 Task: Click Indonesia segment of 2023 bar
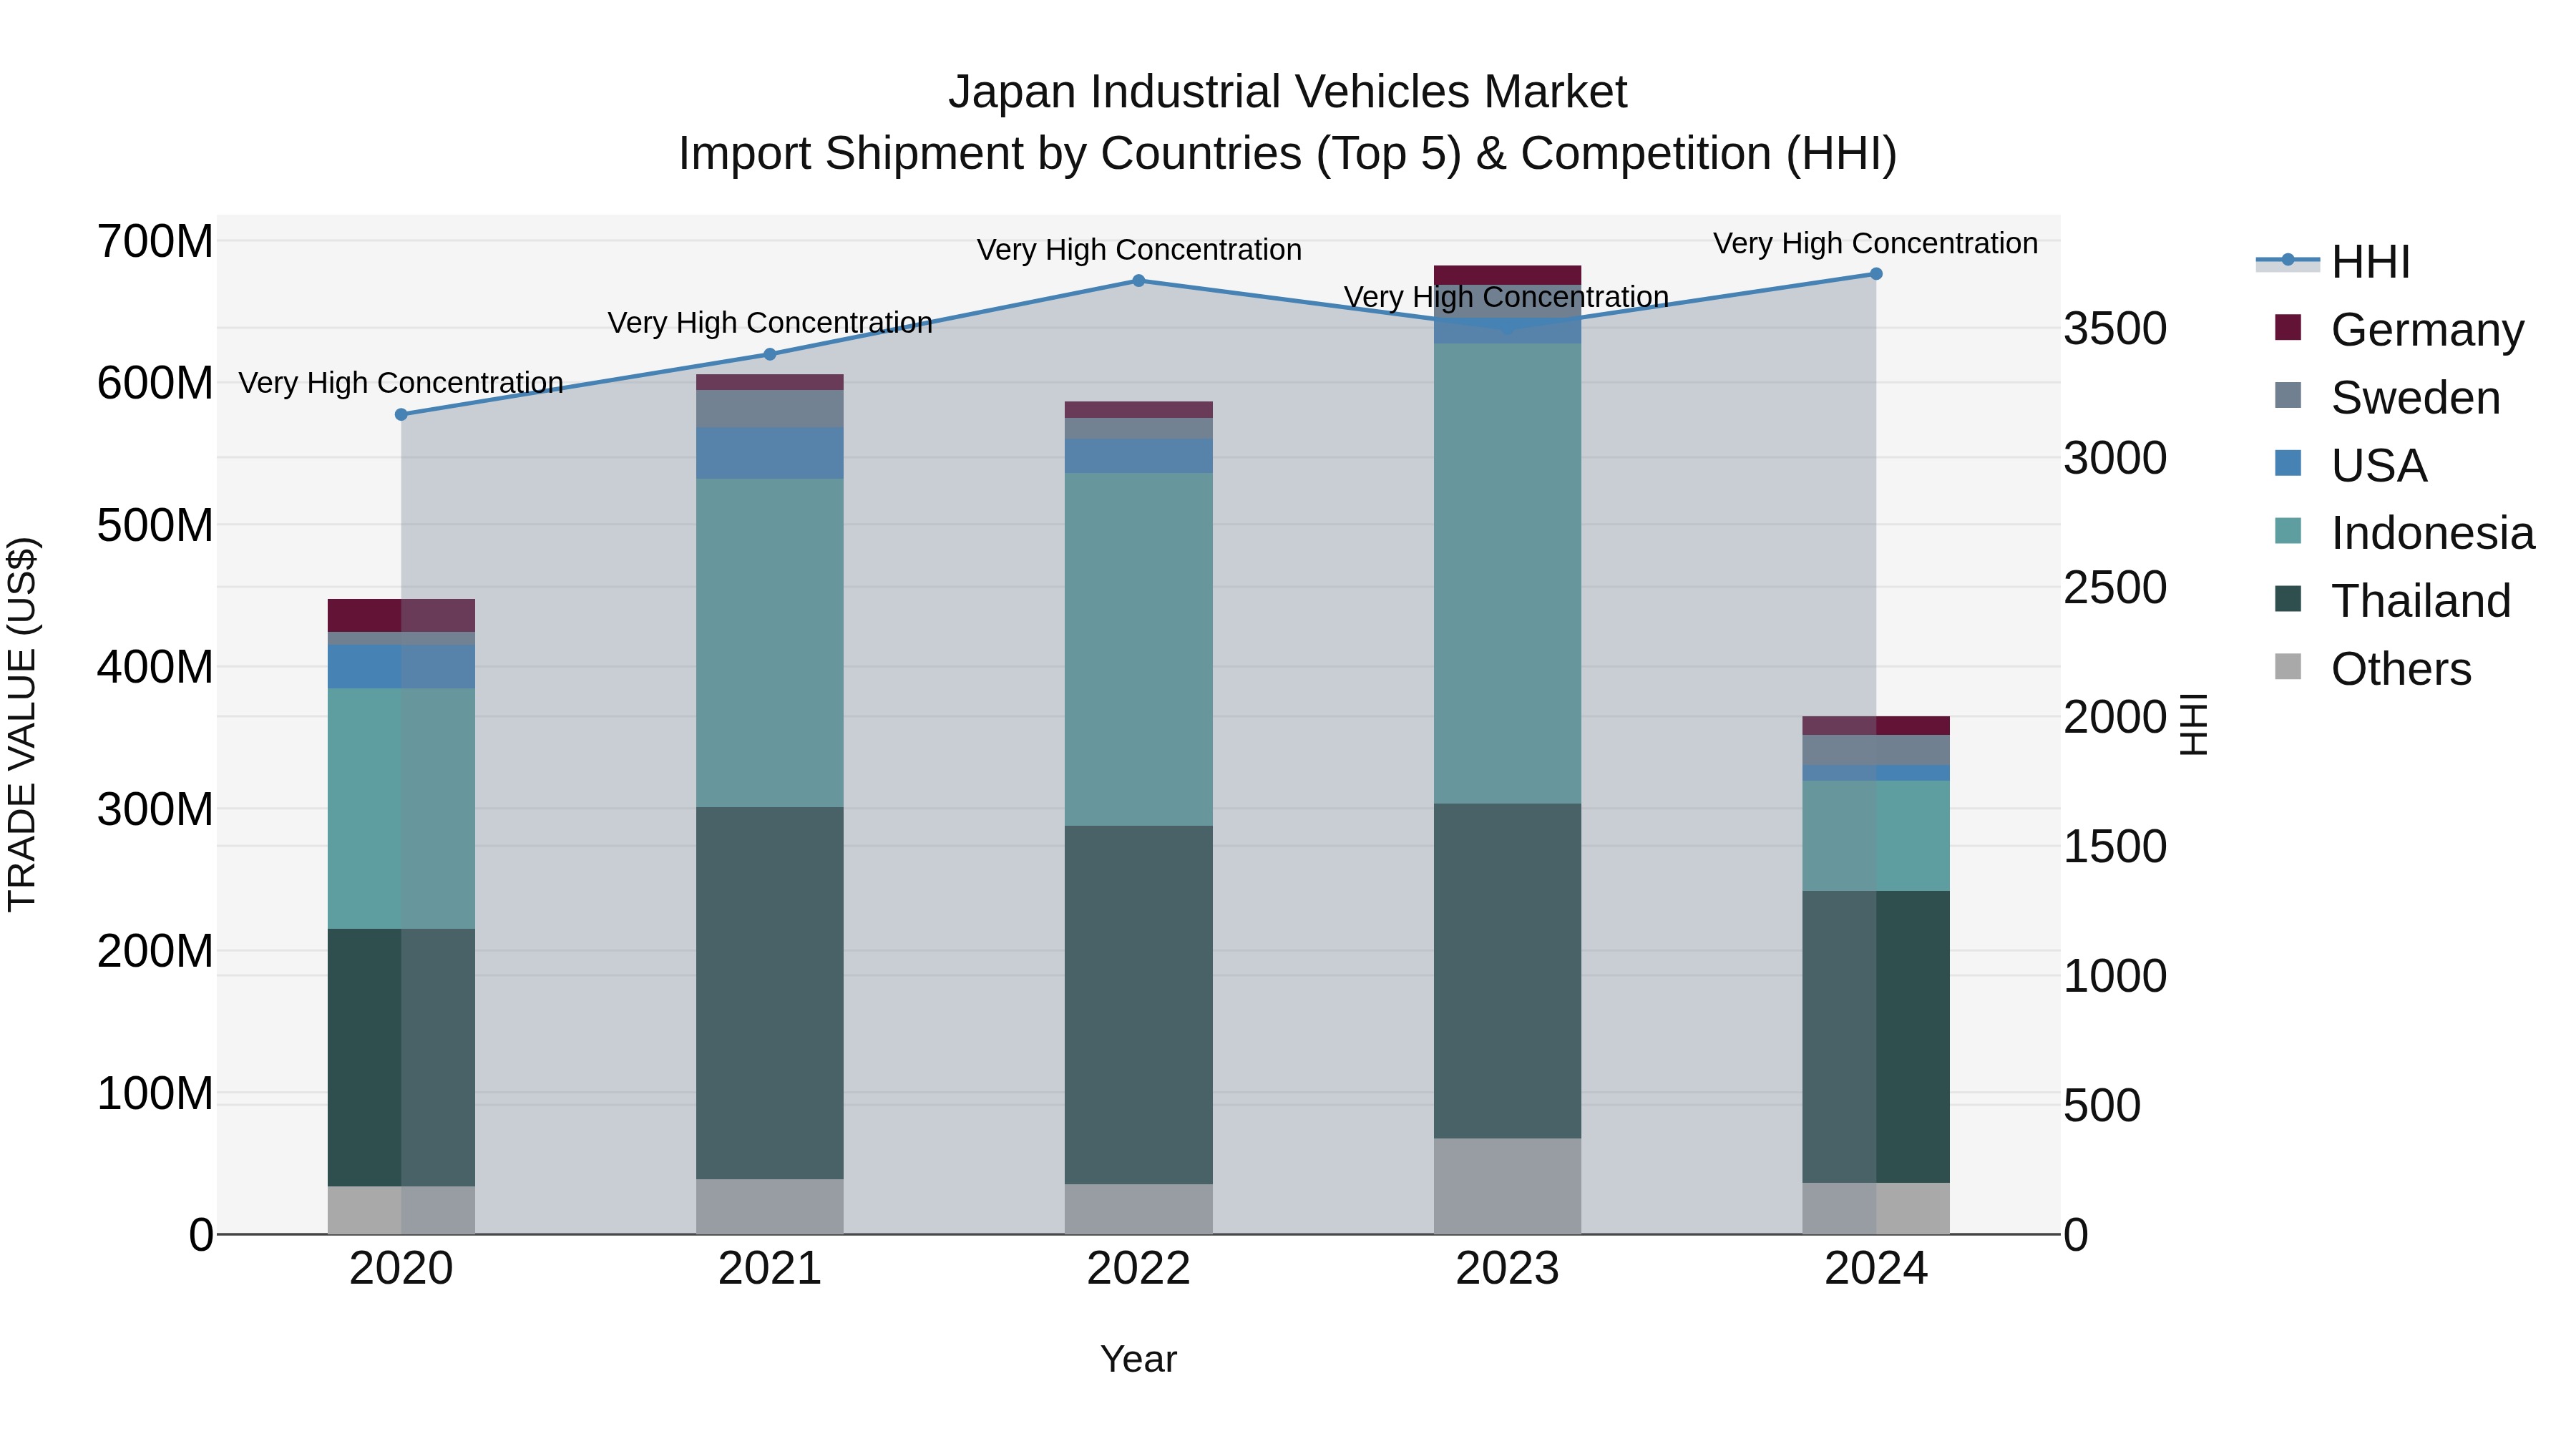(x=1507, y=573)
